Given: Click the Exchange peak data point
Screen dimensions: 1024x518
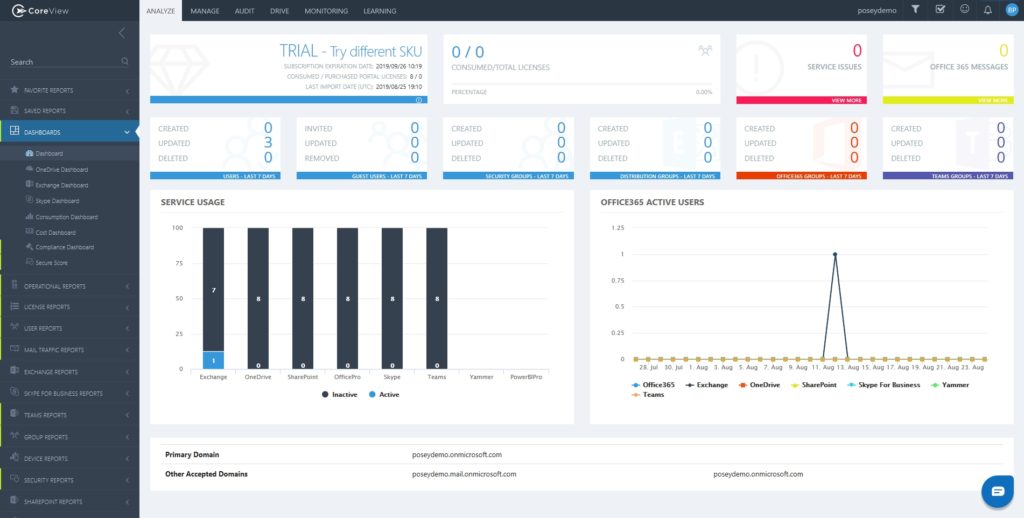Looking at the screenshot, I should [x=835, y=254].
